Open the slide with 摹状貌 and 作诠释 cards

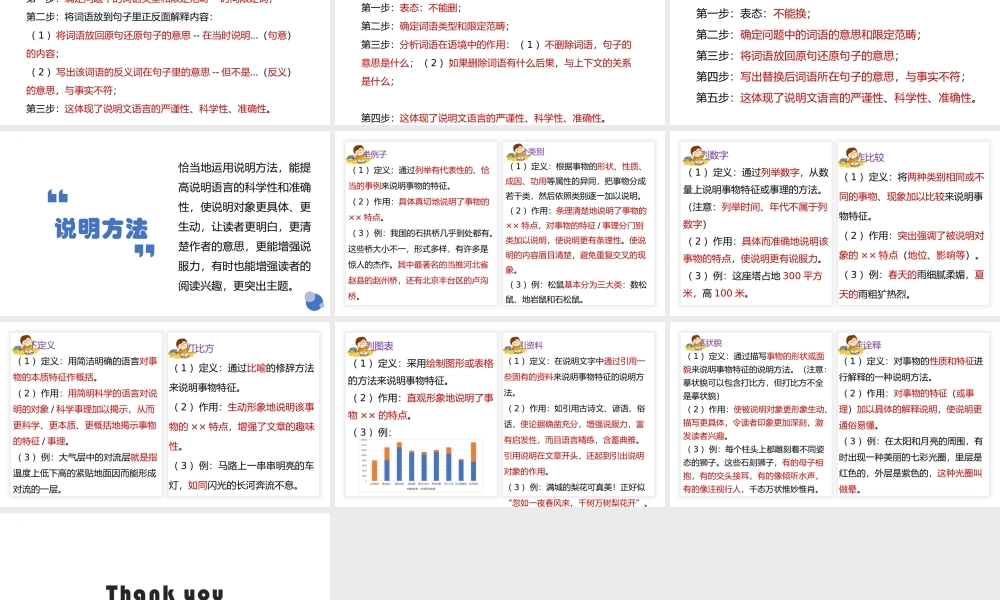(x=835, y=414)
